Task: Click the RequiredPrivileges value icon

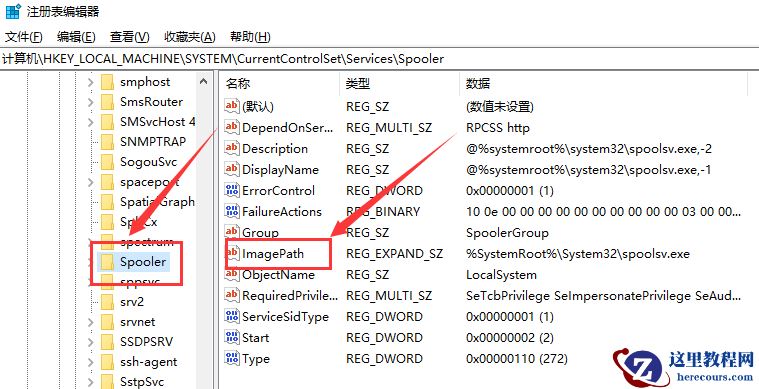Action: [232, 296]
